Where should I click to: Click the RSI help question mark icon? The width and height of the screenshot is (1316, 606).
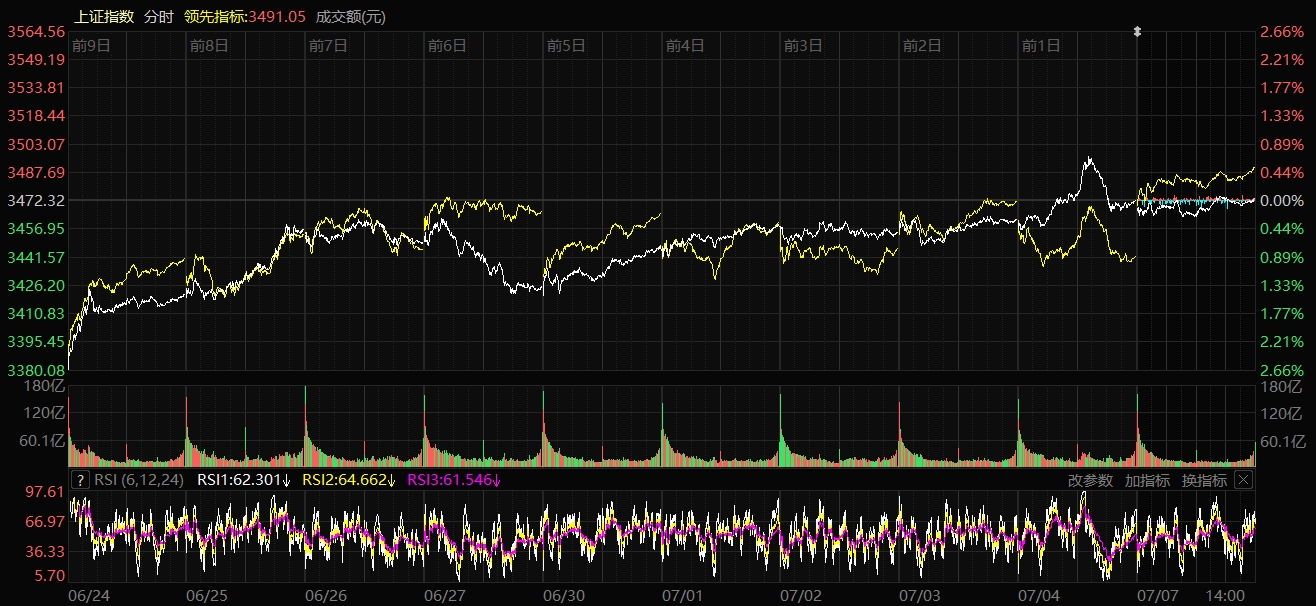click(80, 480)
